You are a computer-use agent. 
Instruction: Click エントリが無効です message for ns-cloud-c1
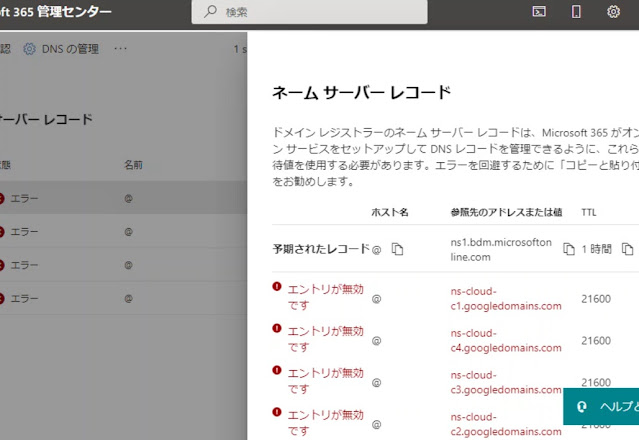(x=325, y=297)
